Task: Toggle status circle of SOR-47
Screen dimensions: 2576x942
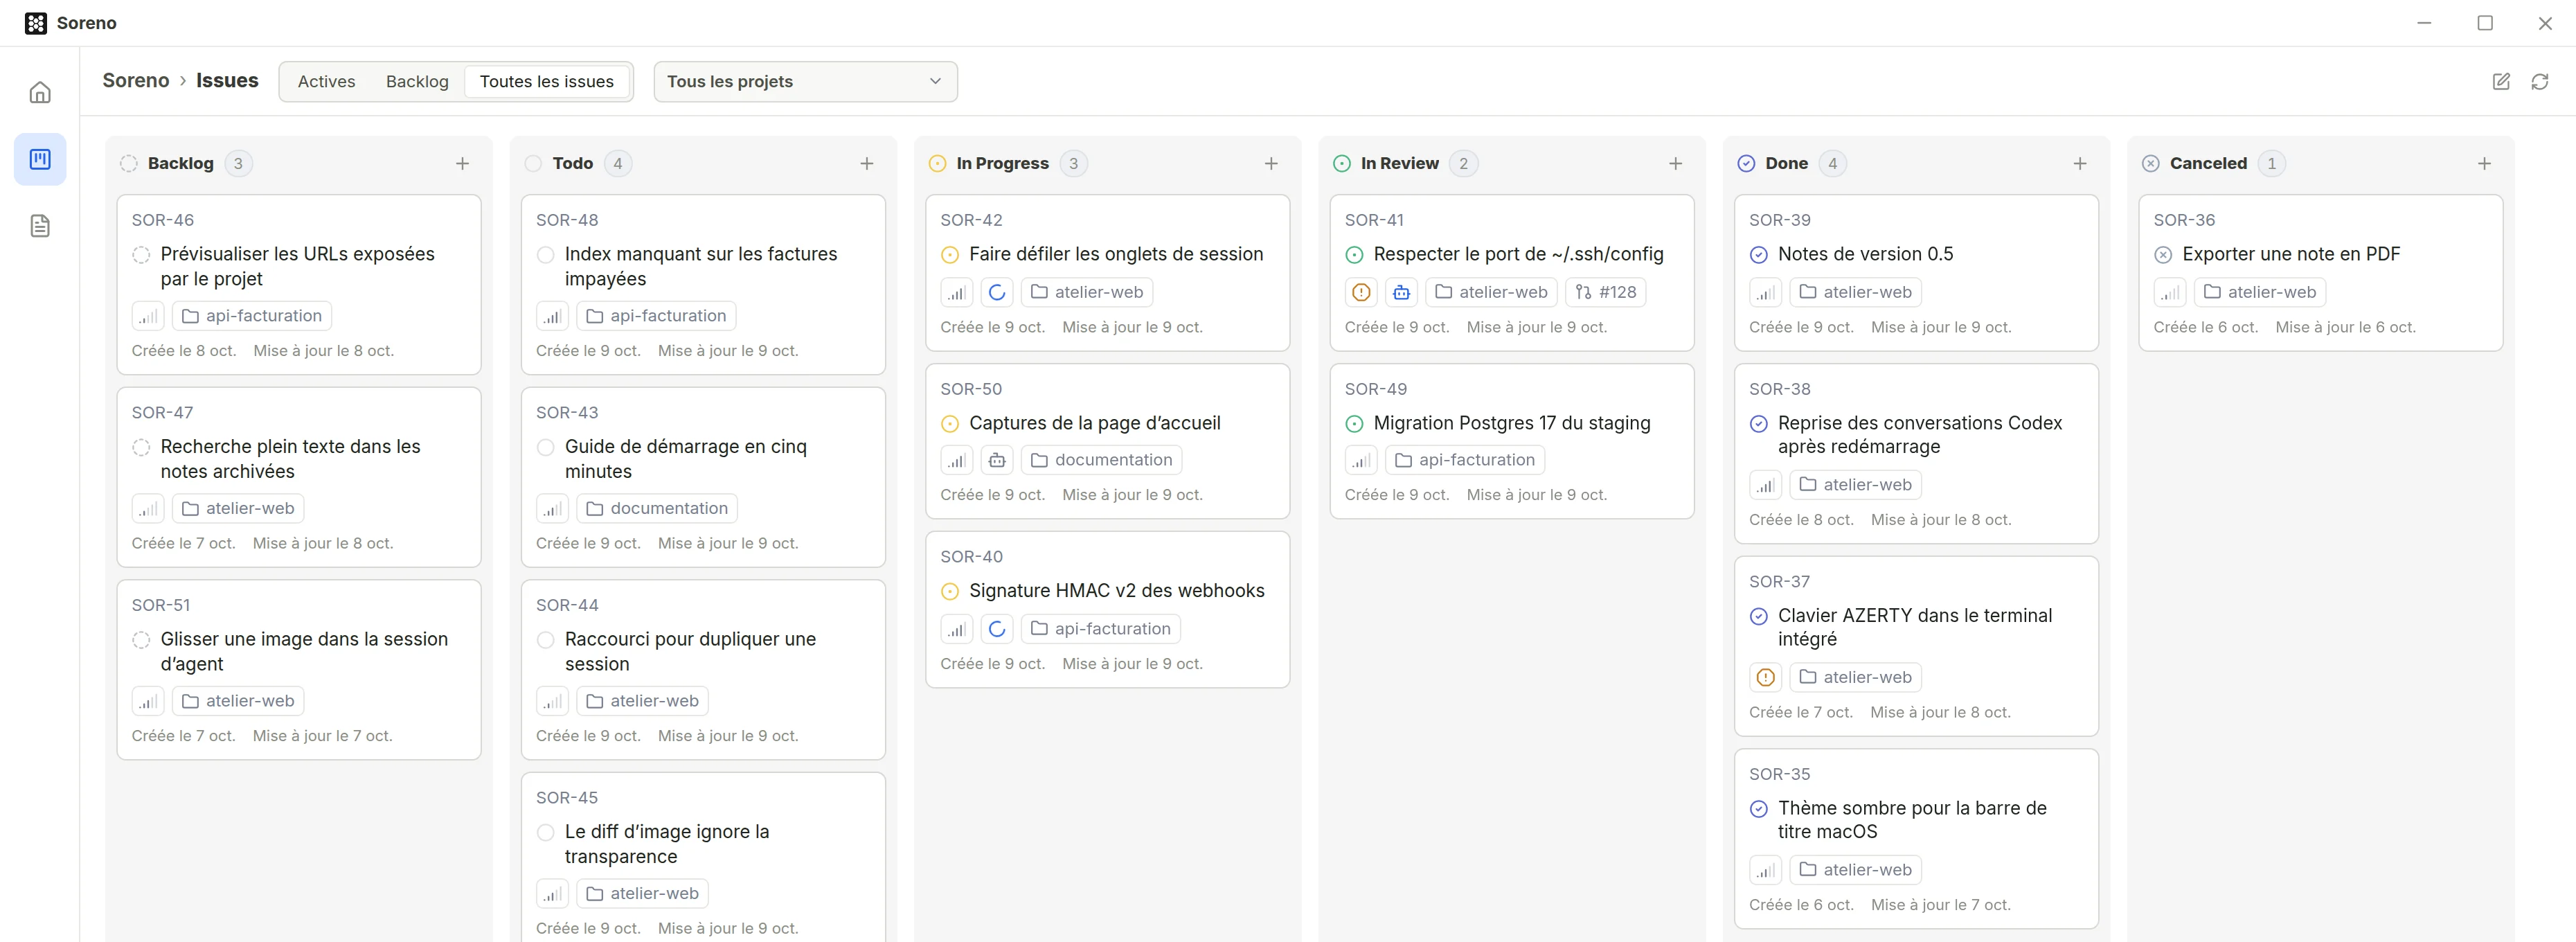Action: point(141,447)
